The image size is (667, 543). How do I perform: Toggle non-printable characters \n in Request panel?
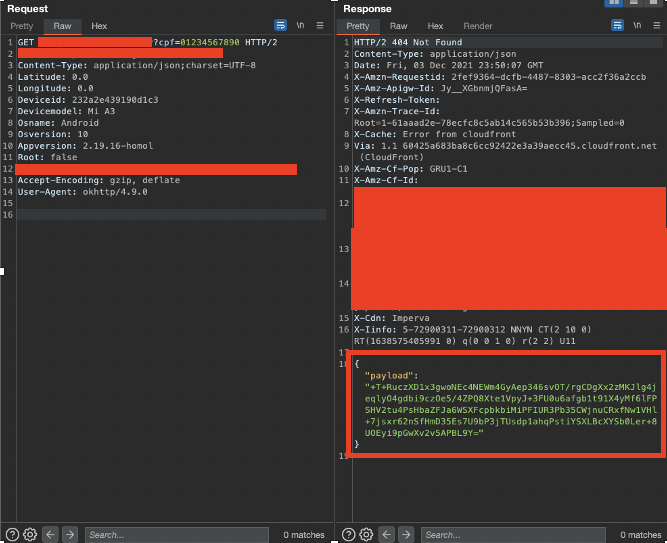click(x=300, y=26)
